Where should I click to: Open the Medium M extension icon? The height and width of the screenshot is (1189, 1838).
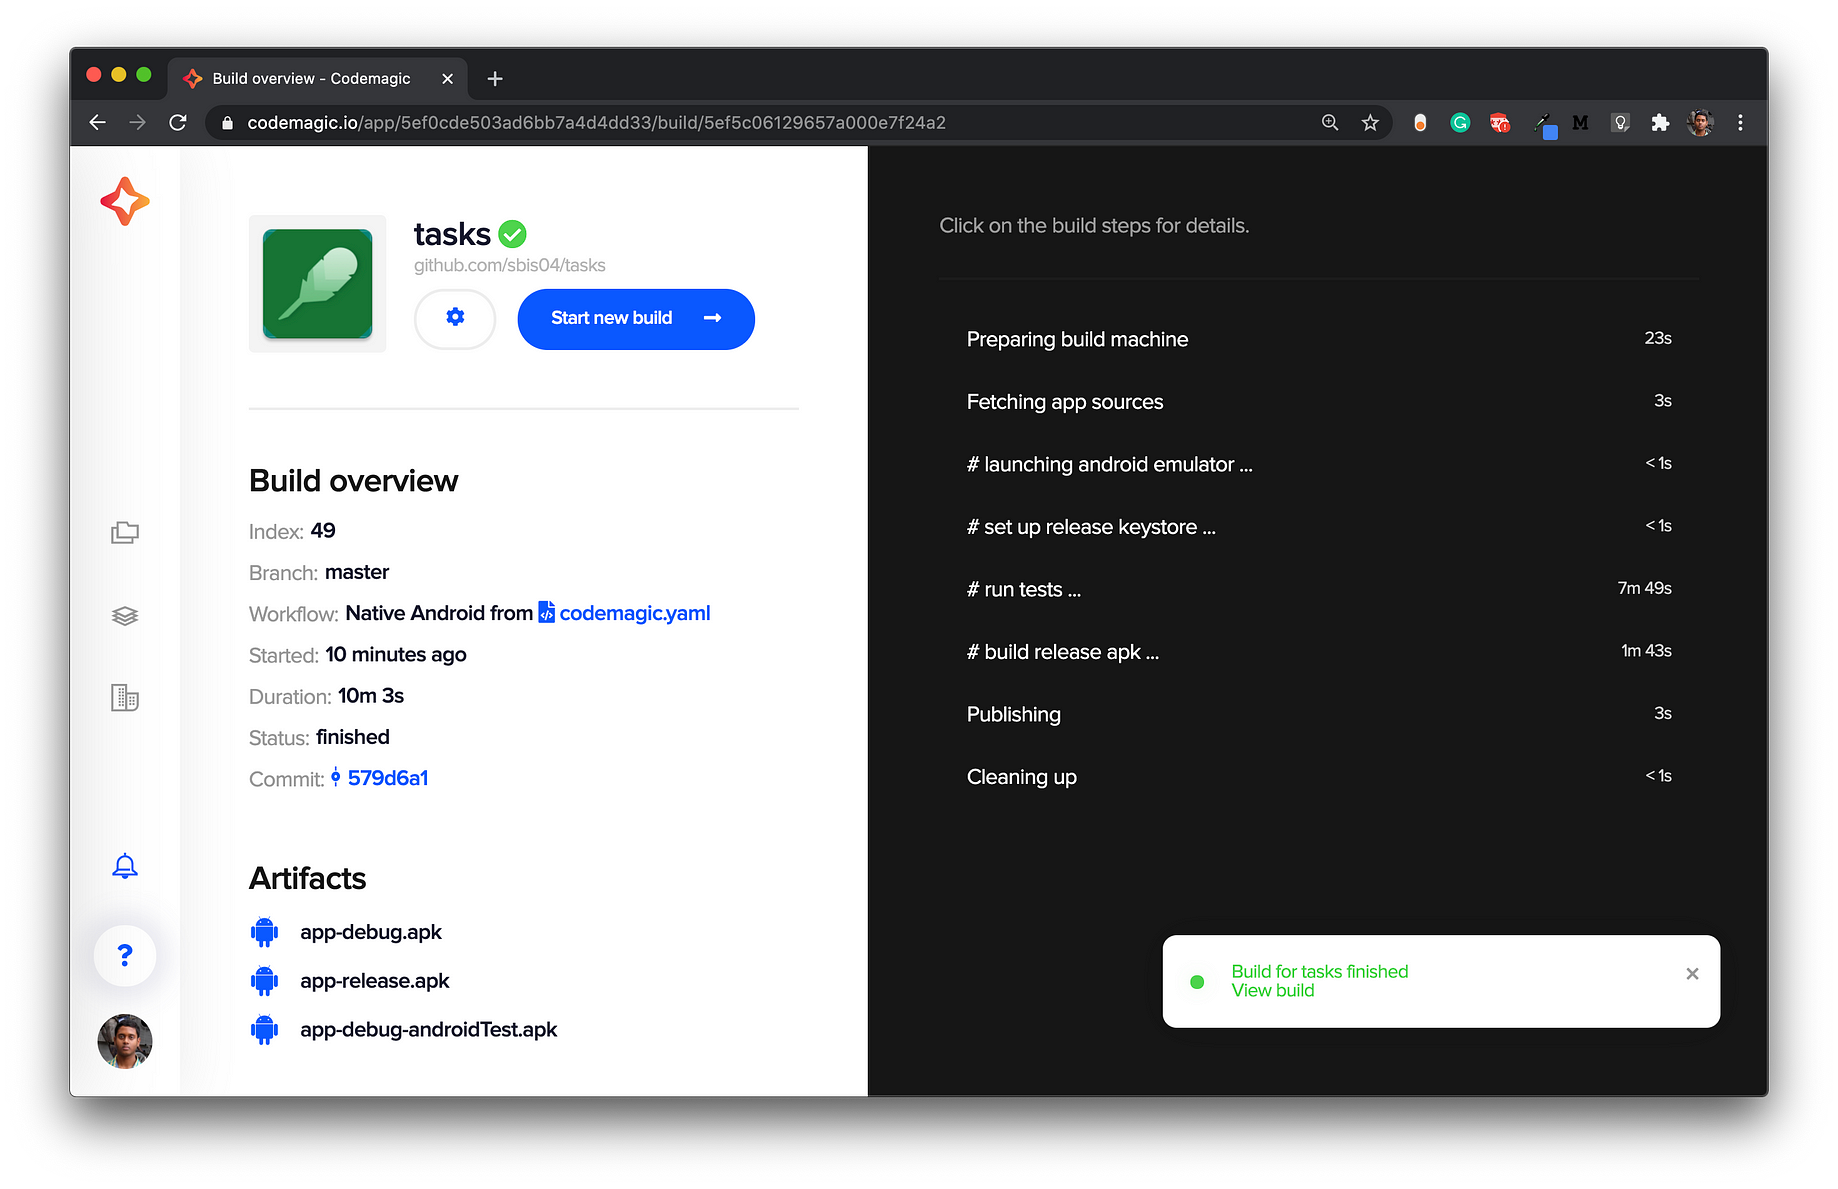[1580, 122]
